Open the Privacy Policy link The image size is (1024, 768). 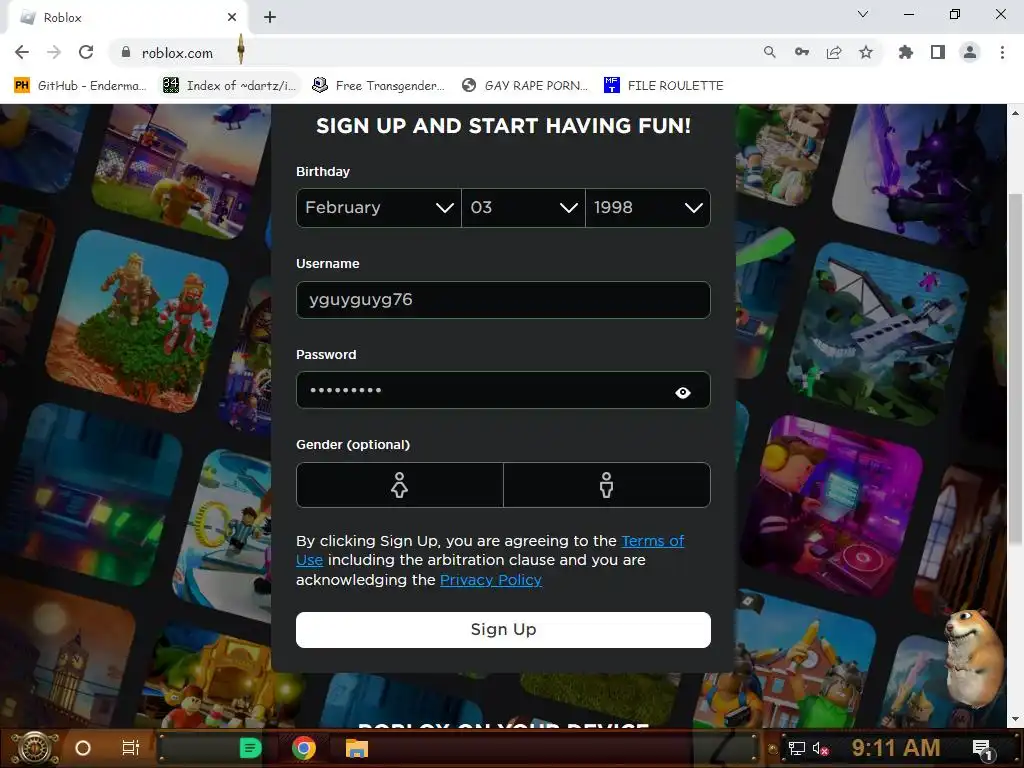[x=491, y=580]
